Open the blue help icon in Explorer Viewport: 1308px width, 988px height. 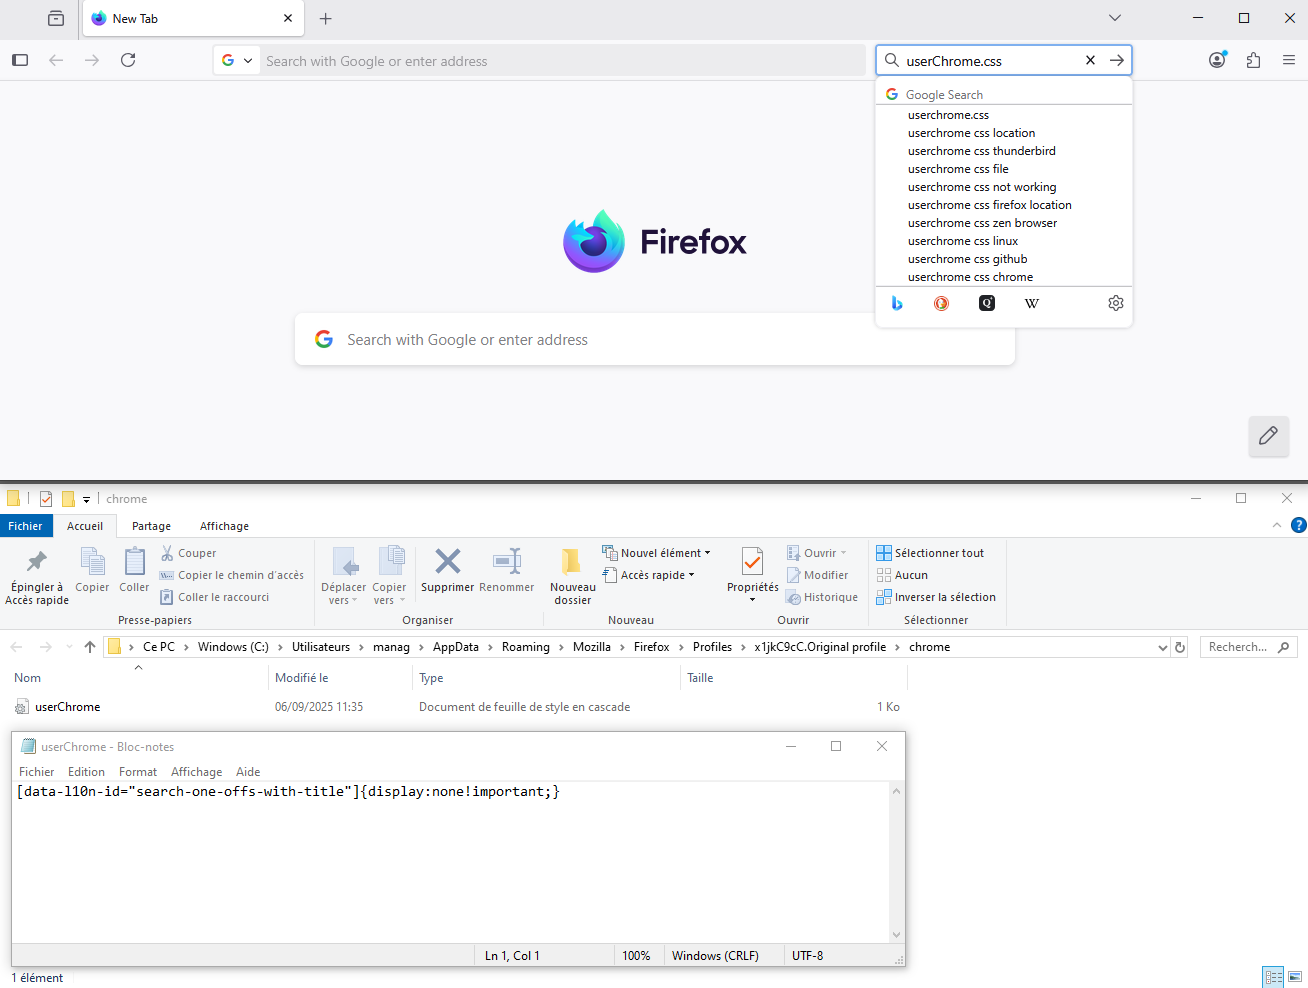point(1299,525)
